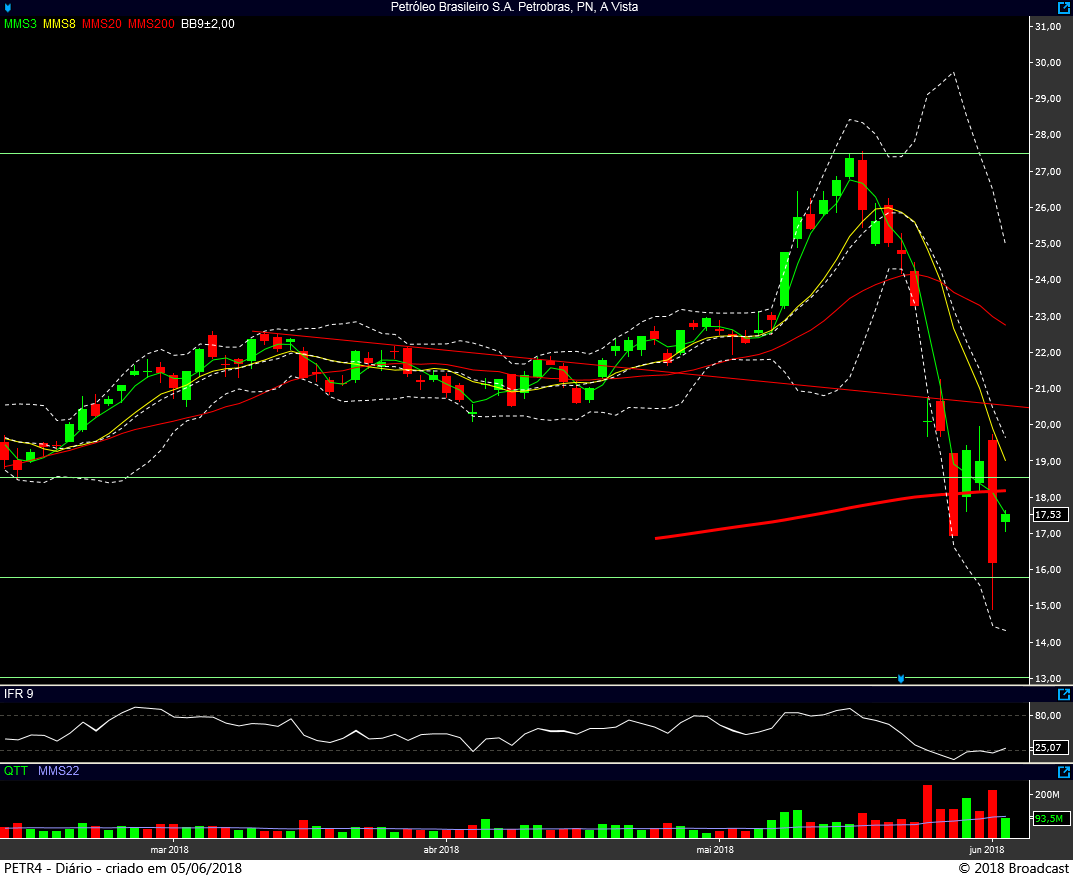1073x876 pixels.
Task: Select the BB9±2,00 Bollinger Bands label
Action: (207, 24)
